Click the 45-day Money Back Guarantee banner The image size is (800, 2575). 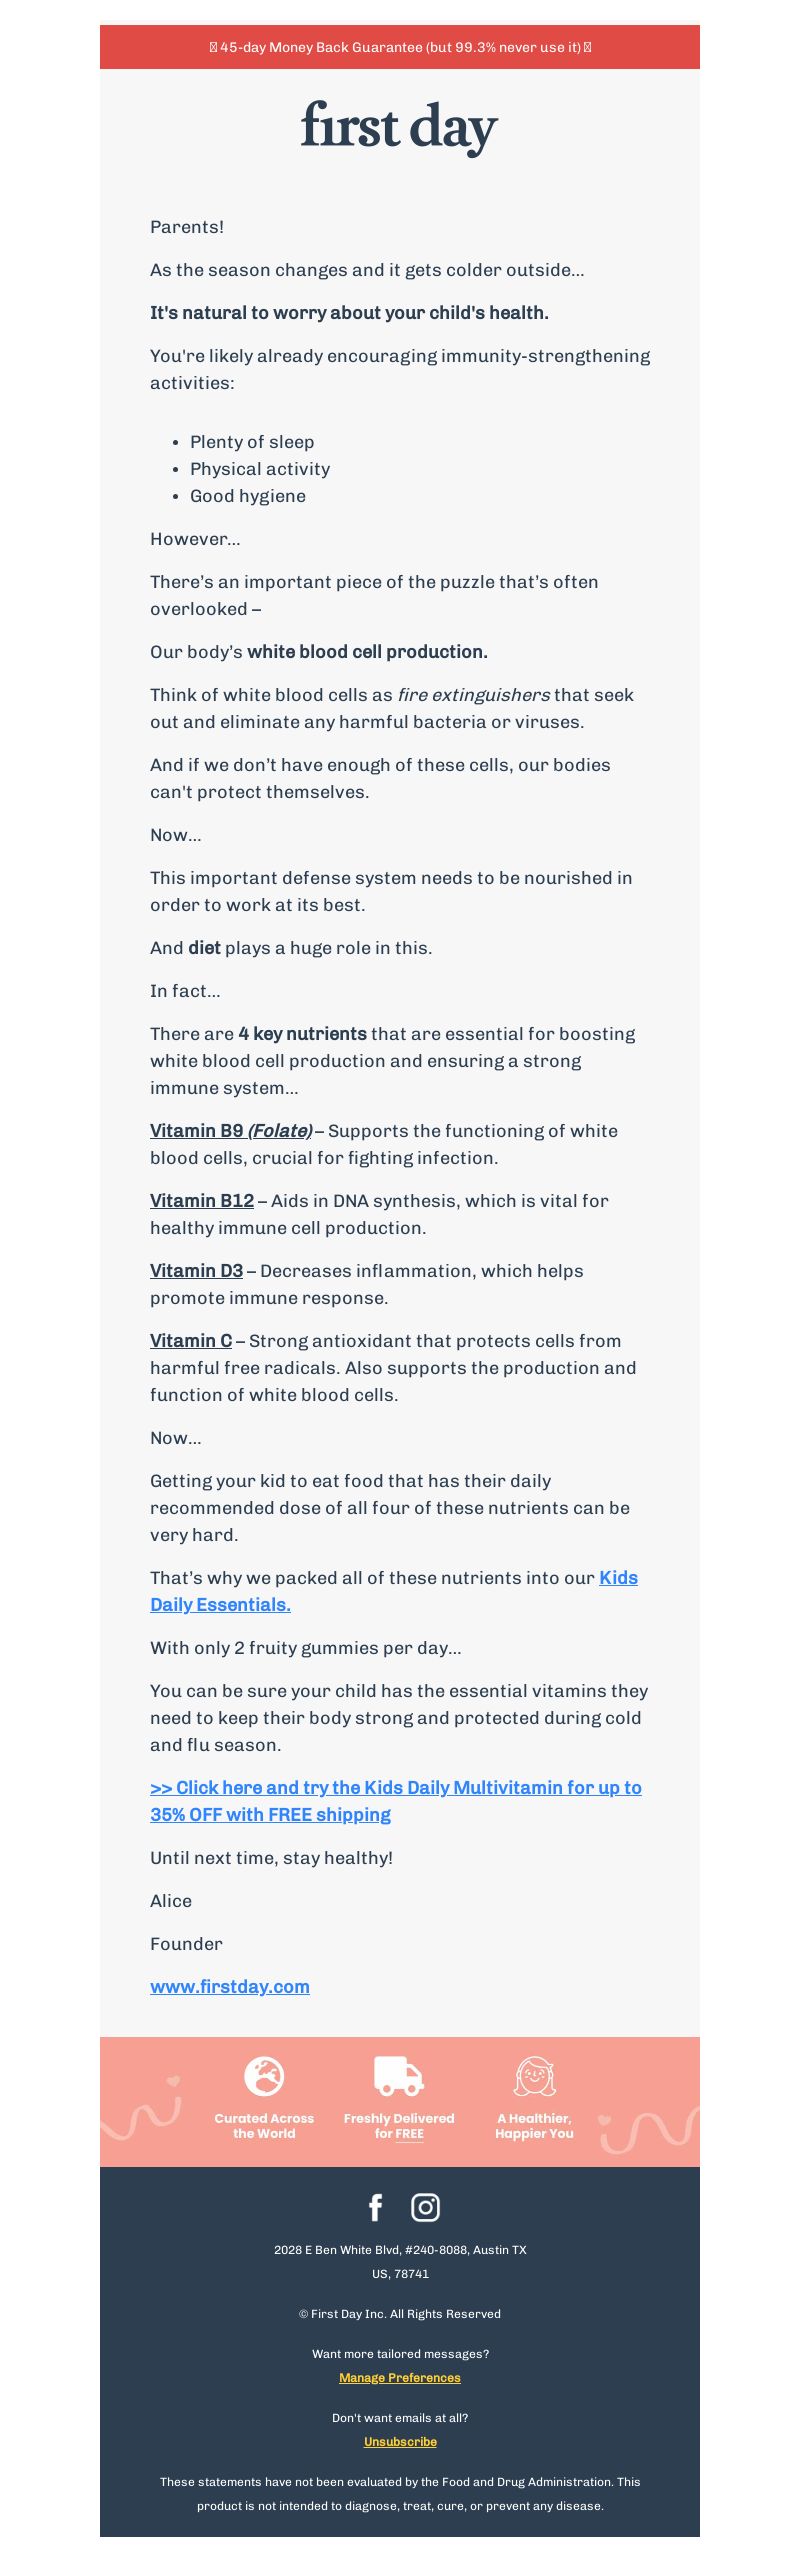coord(400,47)
